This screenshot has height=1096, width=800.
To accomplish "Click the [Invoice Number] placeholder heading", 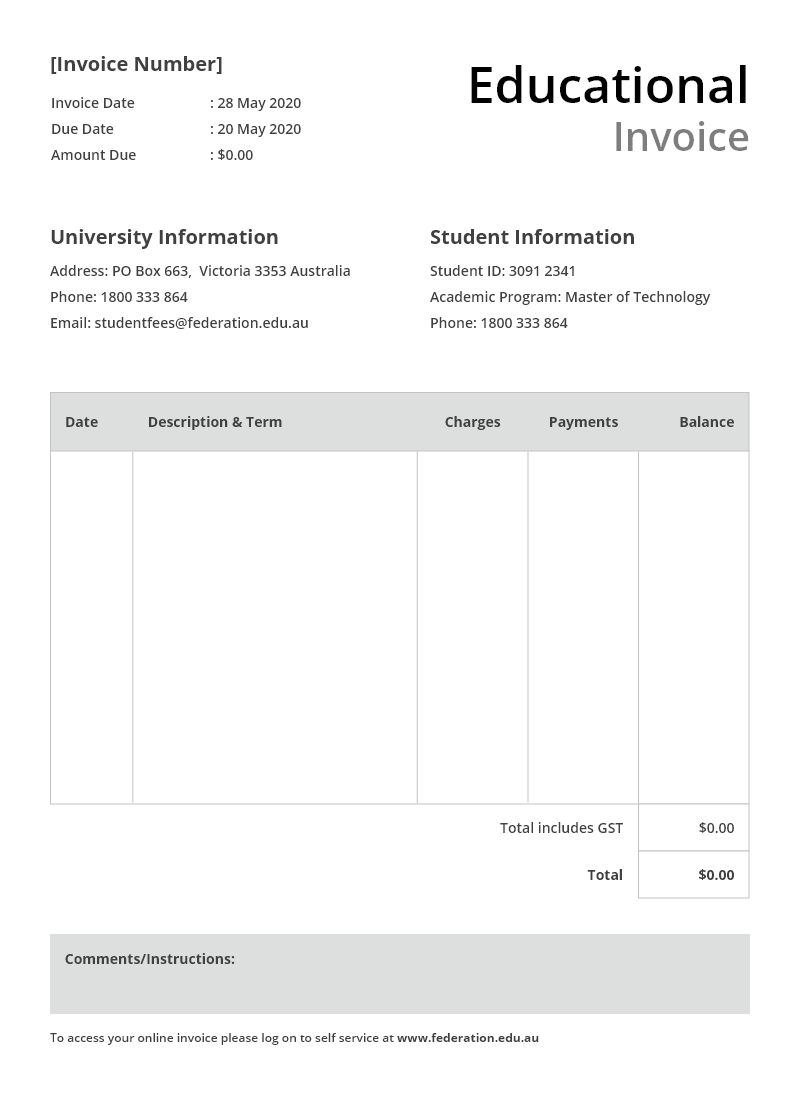I will (136, 64).
